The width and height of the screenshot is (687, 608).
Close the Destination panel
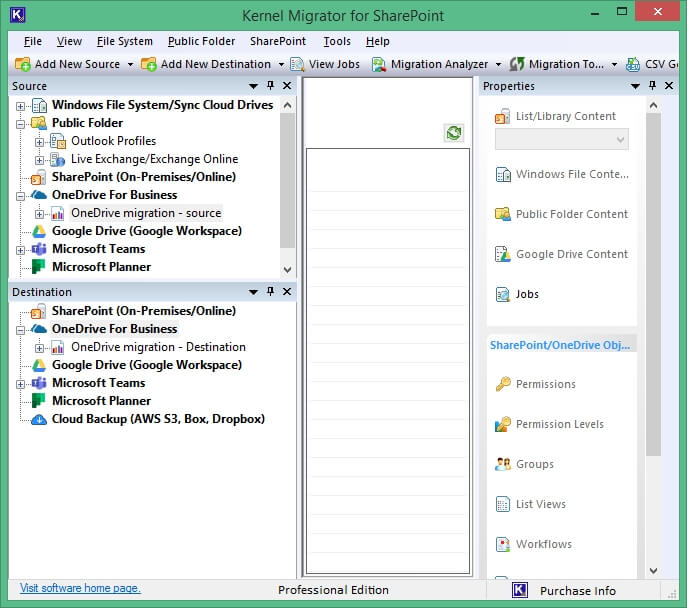pos(287,291)
